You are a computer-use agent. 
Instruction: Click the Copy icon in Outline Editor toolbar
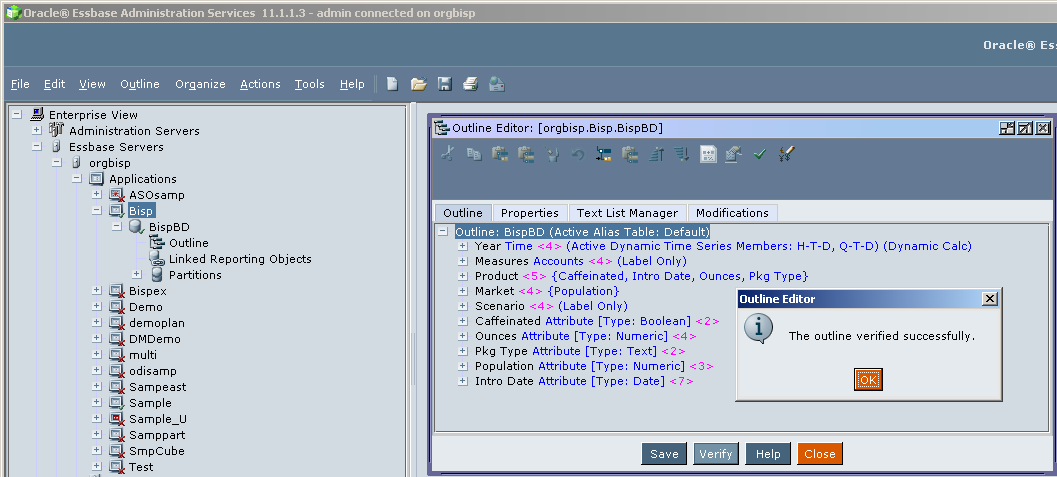(x=474, y=154)
